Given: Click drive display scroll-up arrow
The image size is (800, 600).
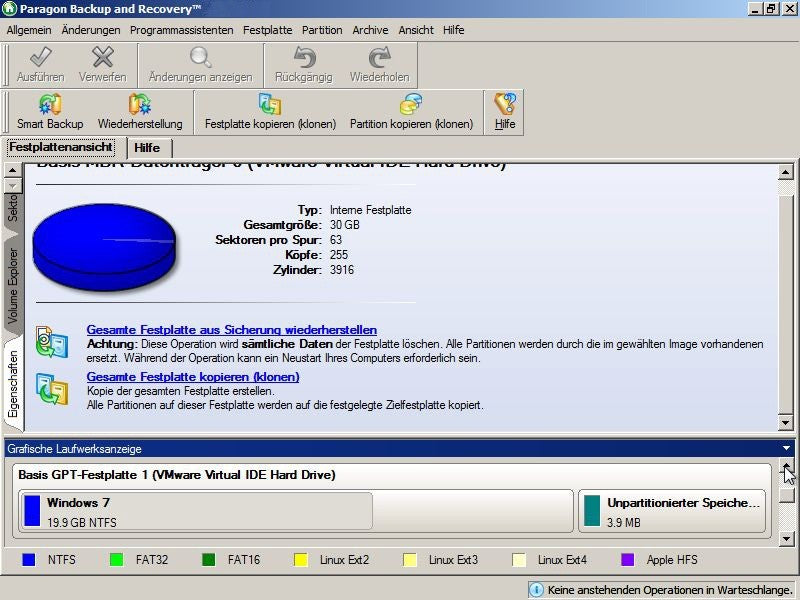Looking at the screenshot, I should tap(787, 466).
